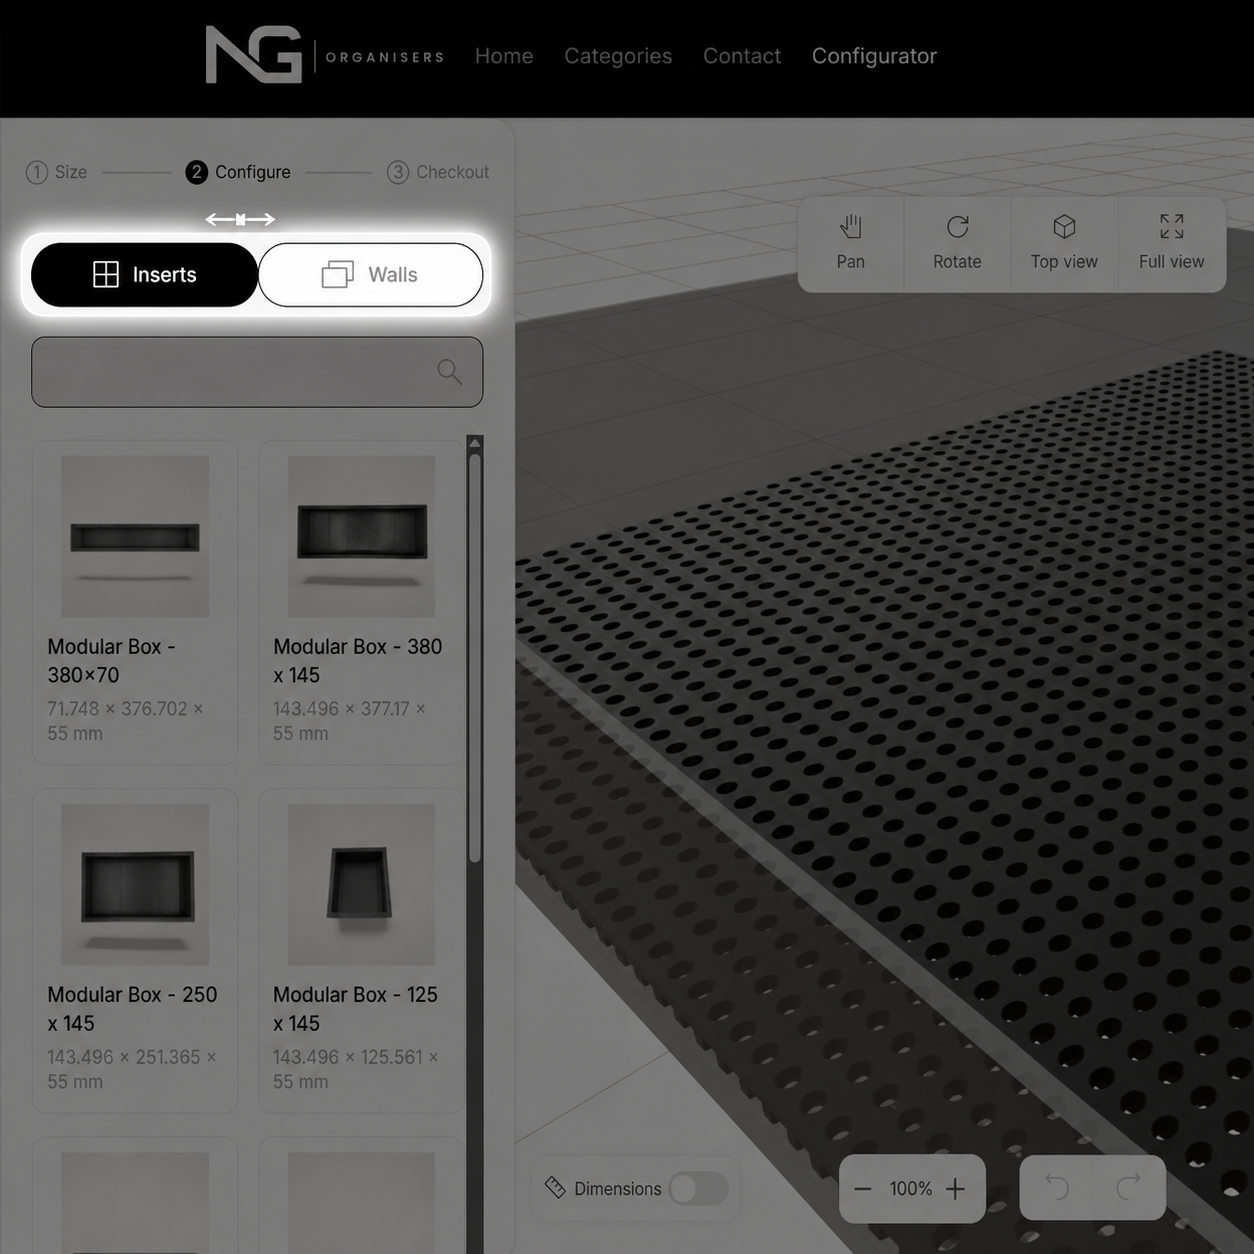Switch to the Inserts tab
The height and width of the screenshot is (1254, 1254).
coord(145,275)
